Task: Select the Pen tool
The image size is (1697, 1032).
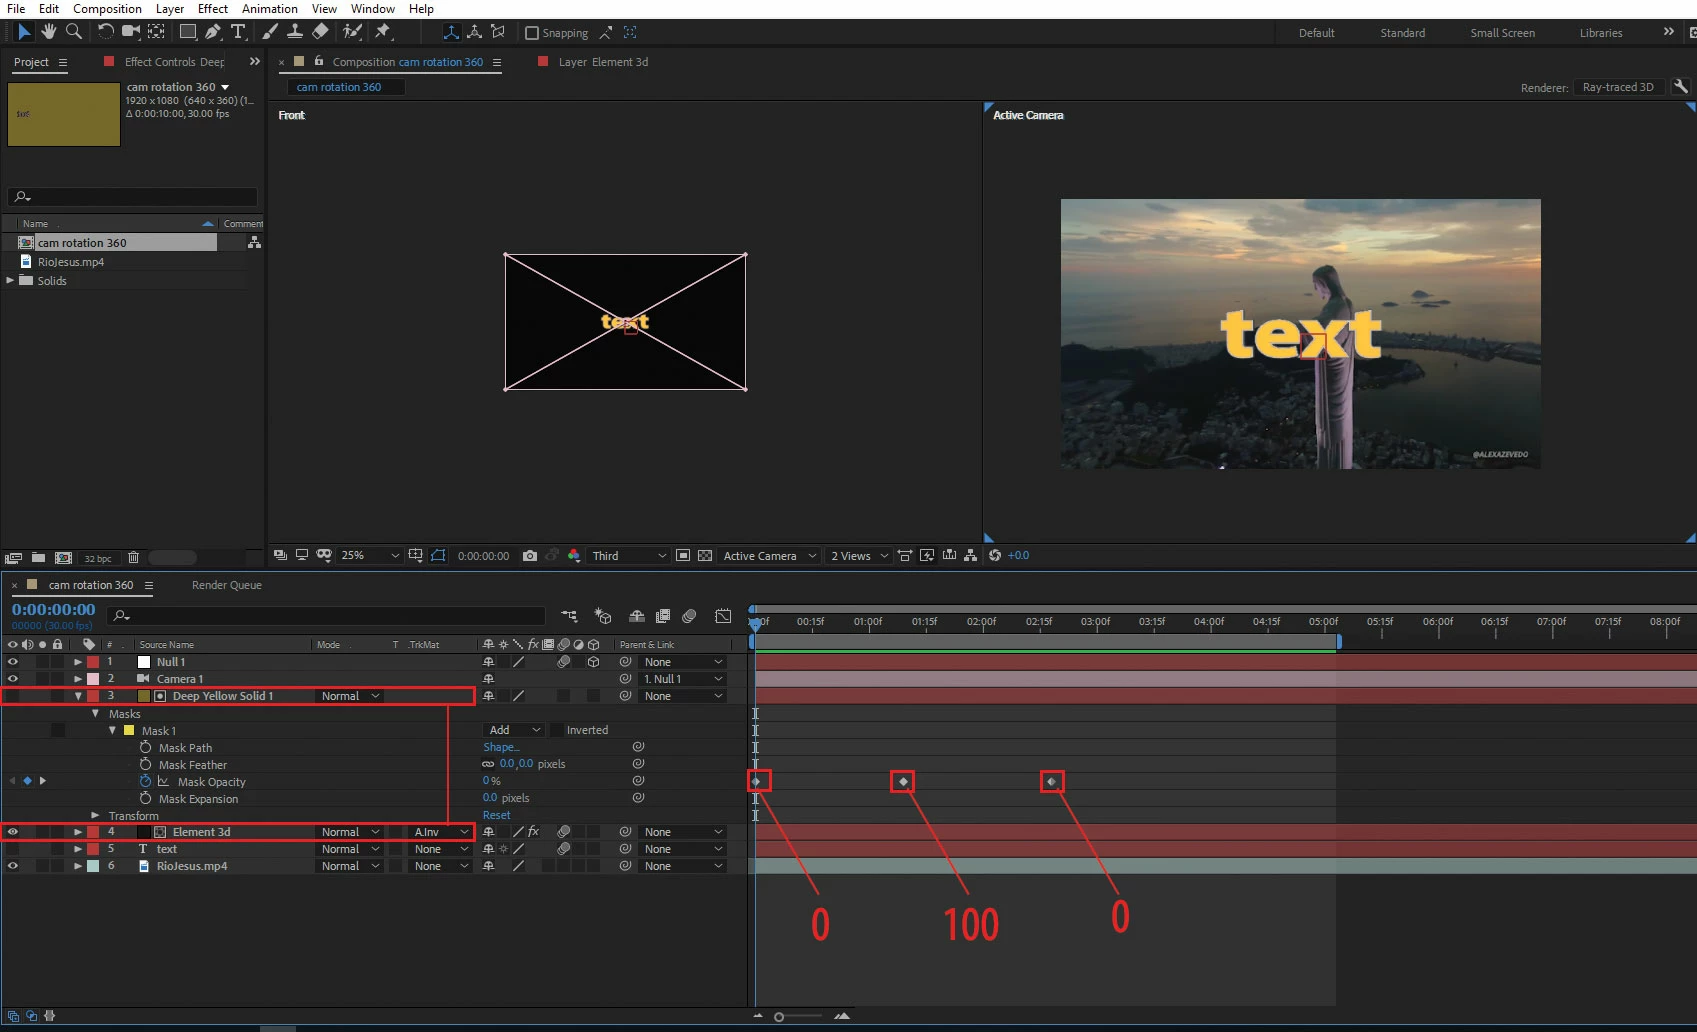Action: [213, 32]
